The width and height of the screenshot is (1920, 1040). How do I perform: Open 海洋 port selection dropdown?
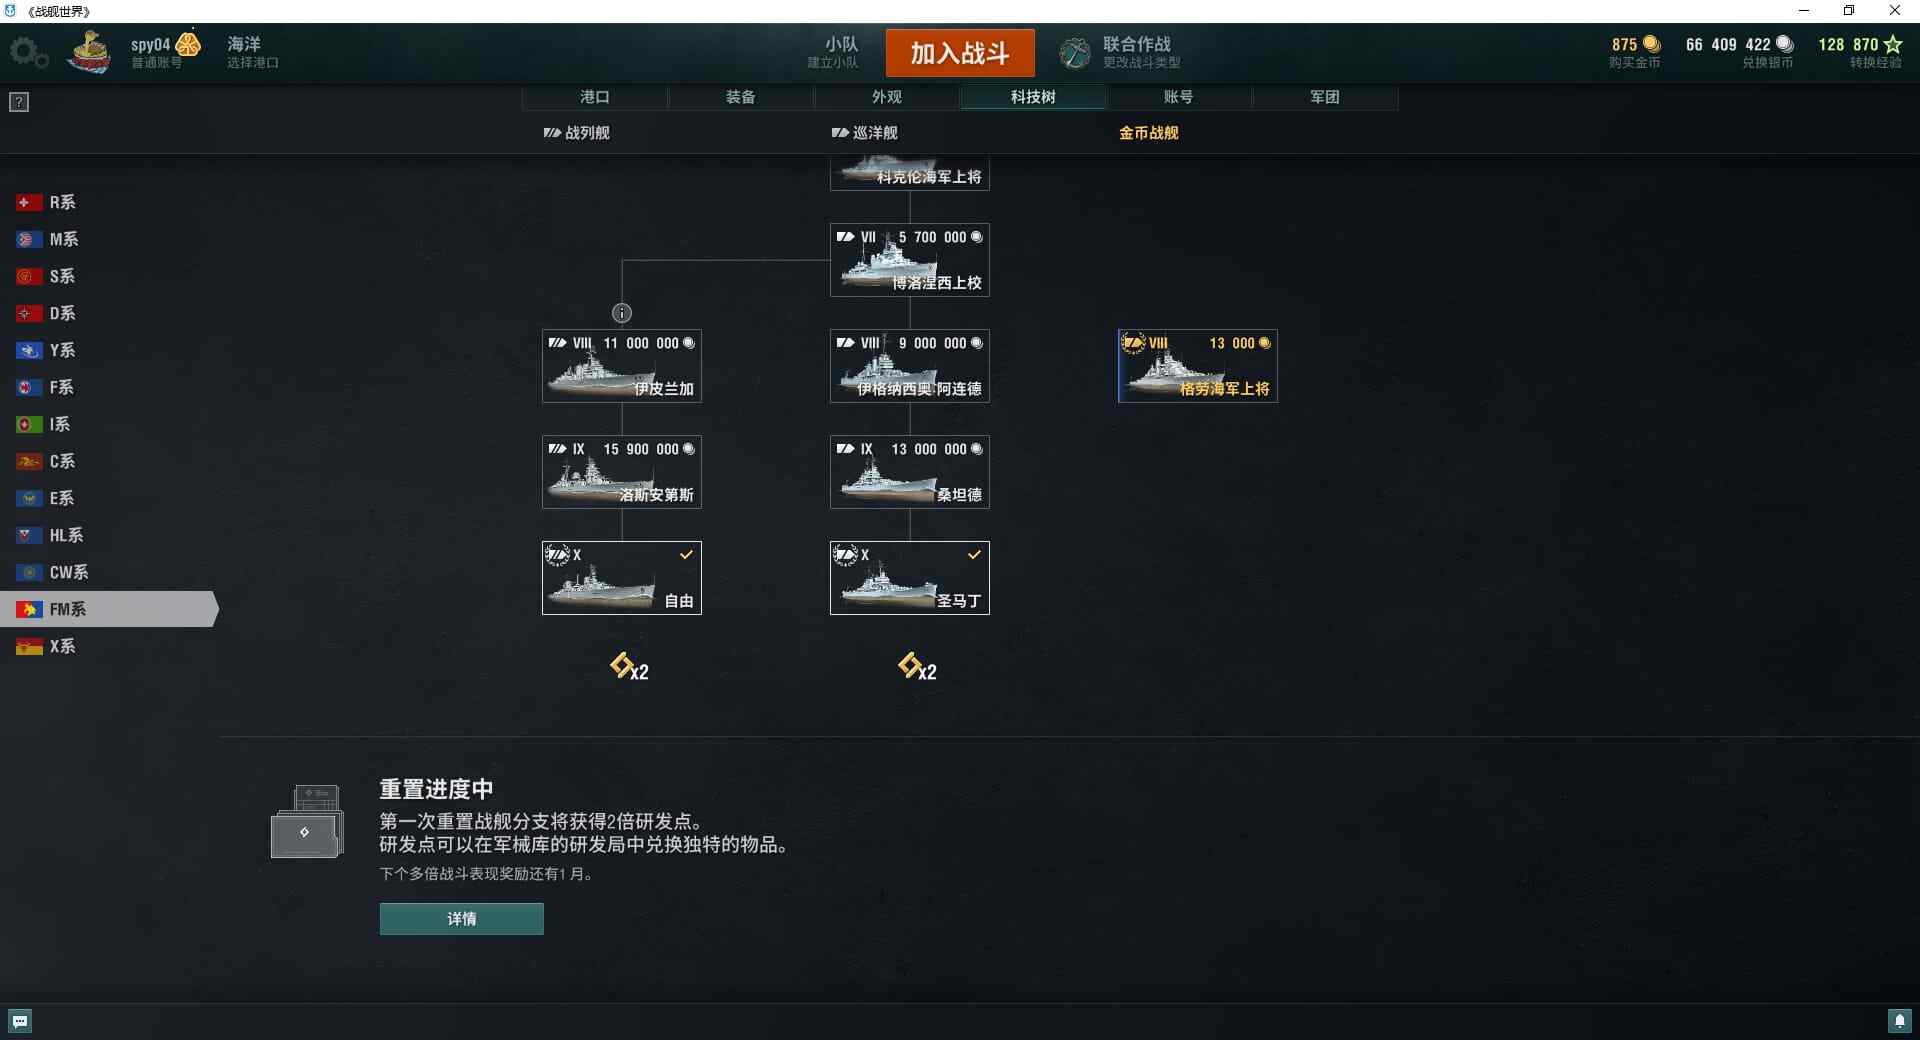point(252,52)
